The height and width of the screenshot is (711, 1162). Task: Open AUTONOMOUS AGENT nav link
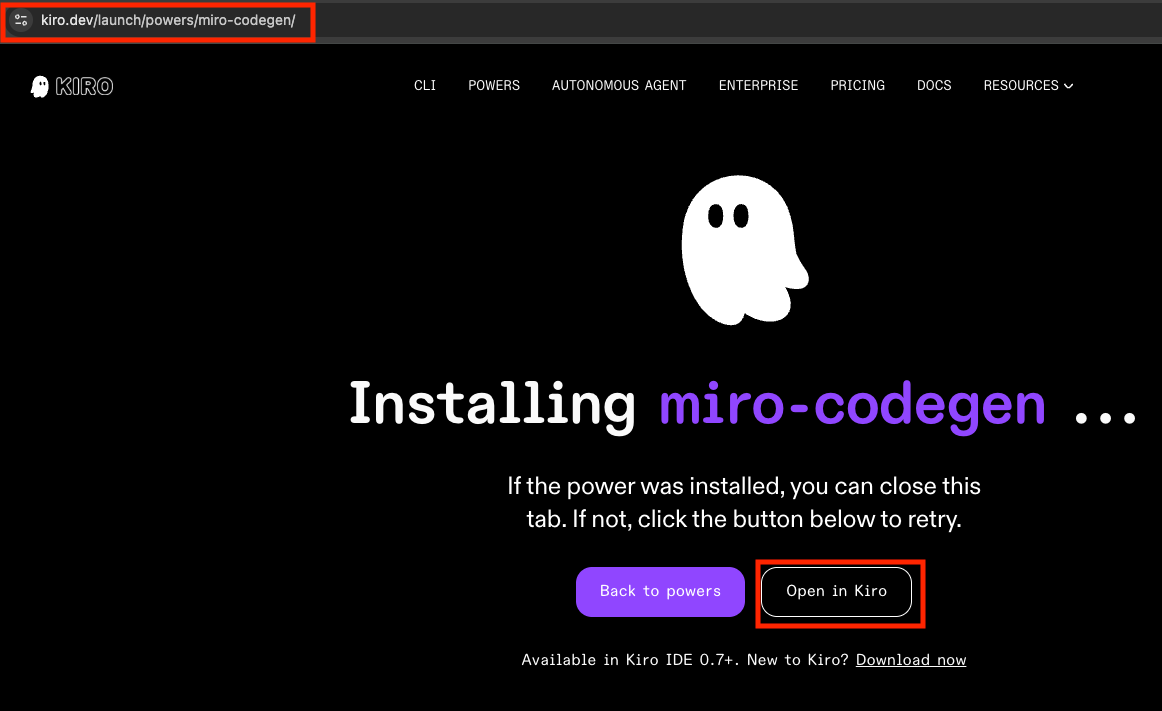tap(619, 85)
